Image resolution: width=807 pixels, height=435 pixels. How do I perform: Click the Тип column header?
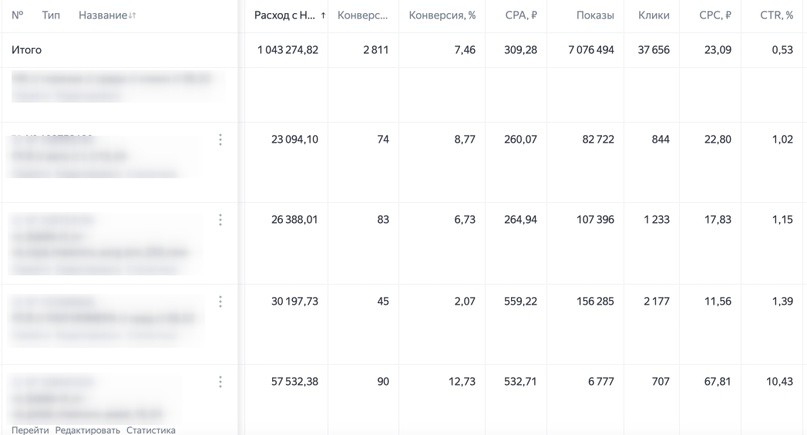coord(51,15)
